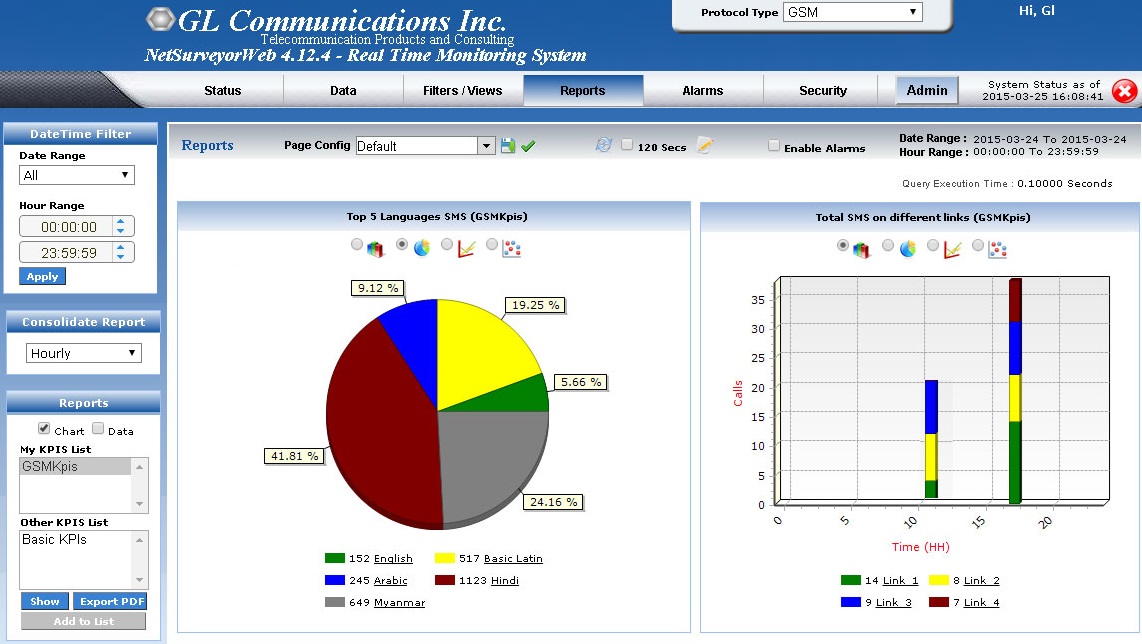Switch to the Alarms tab

click(702, 91)
